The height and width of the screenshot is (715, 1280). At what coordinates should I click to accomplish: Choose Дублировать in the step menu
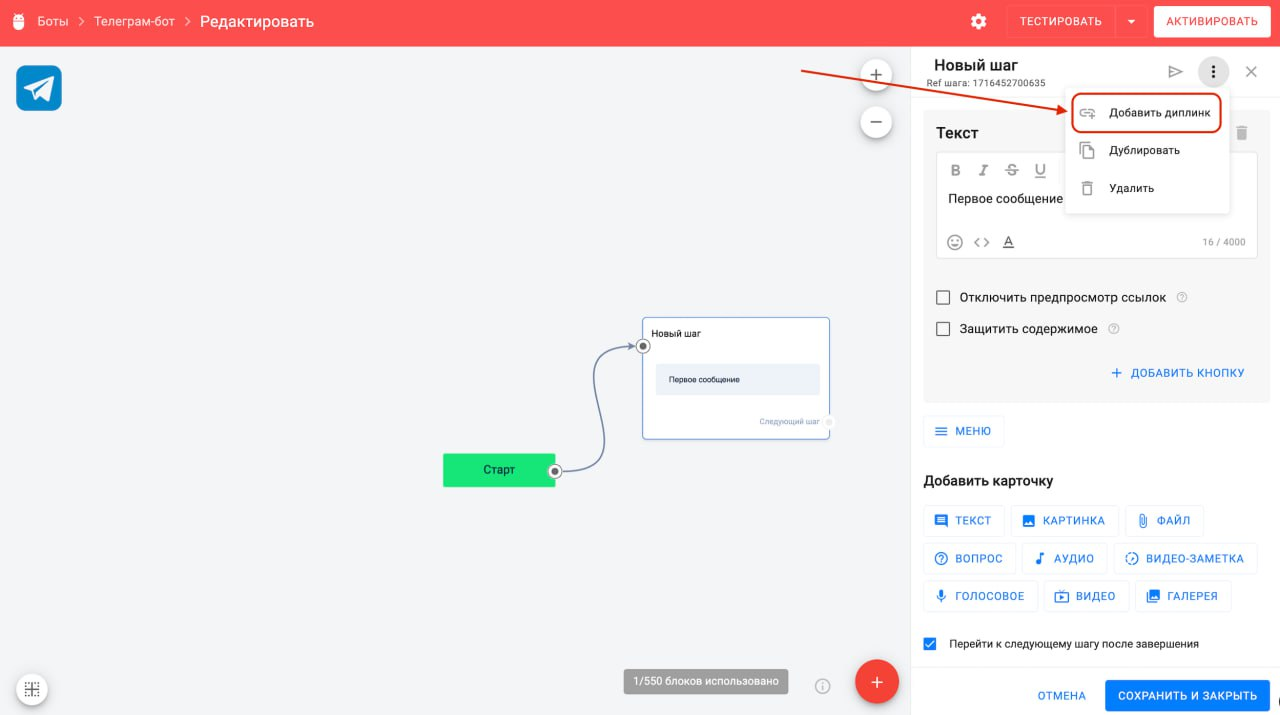tap(1144, 151)
